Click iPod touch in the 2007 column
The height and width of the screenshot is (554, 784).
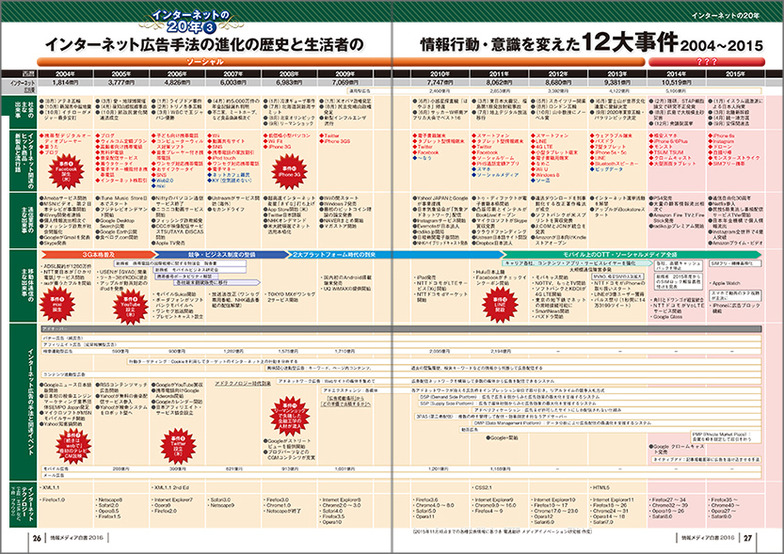222,158
